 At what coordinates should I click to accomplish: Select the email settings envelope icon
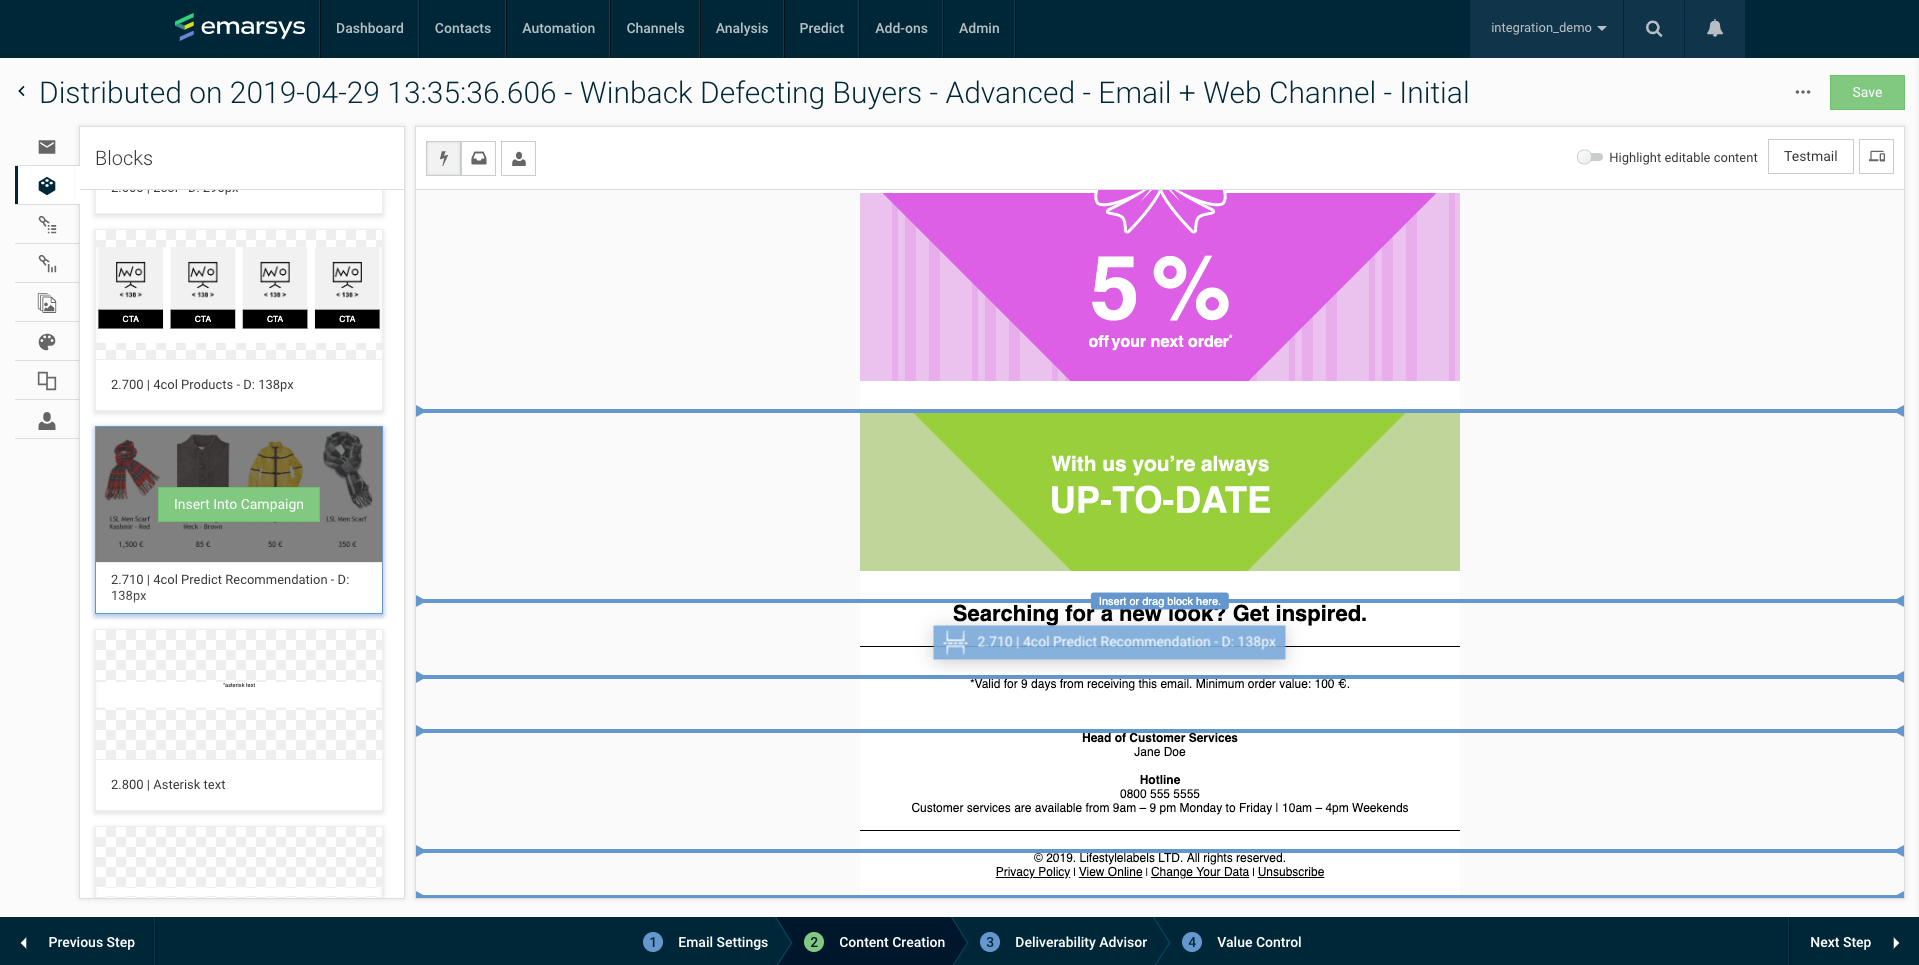tap(46, 147)
